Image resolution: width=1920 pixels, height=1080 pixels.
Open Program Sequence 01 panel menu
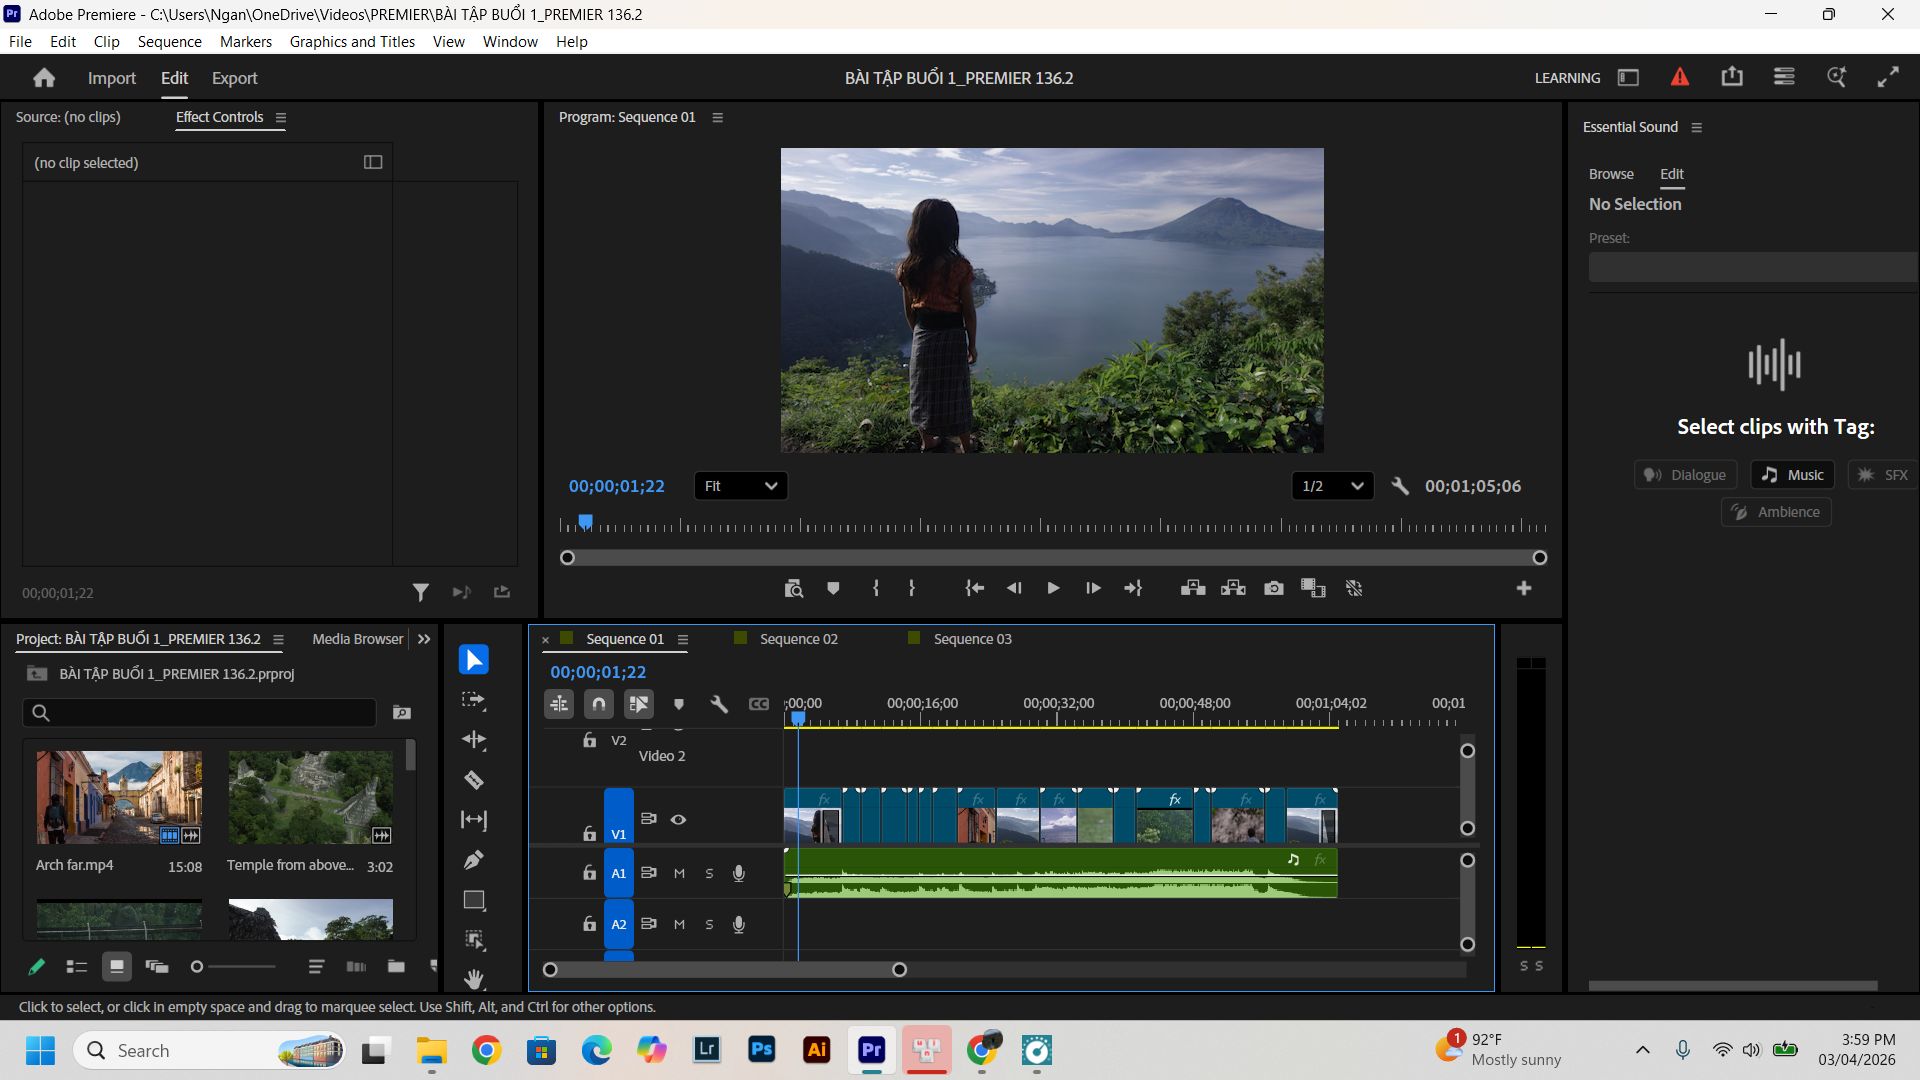[x=717, y=117]
